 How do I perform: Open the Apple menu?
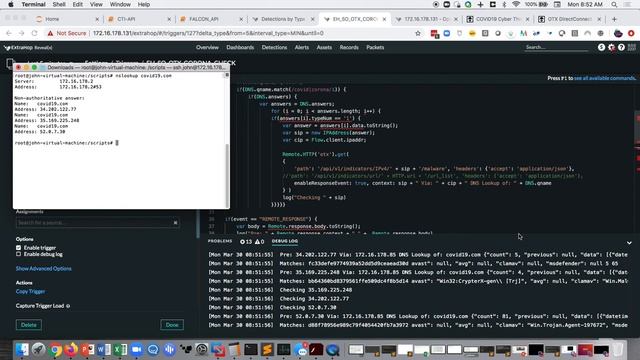coord(11,4)
